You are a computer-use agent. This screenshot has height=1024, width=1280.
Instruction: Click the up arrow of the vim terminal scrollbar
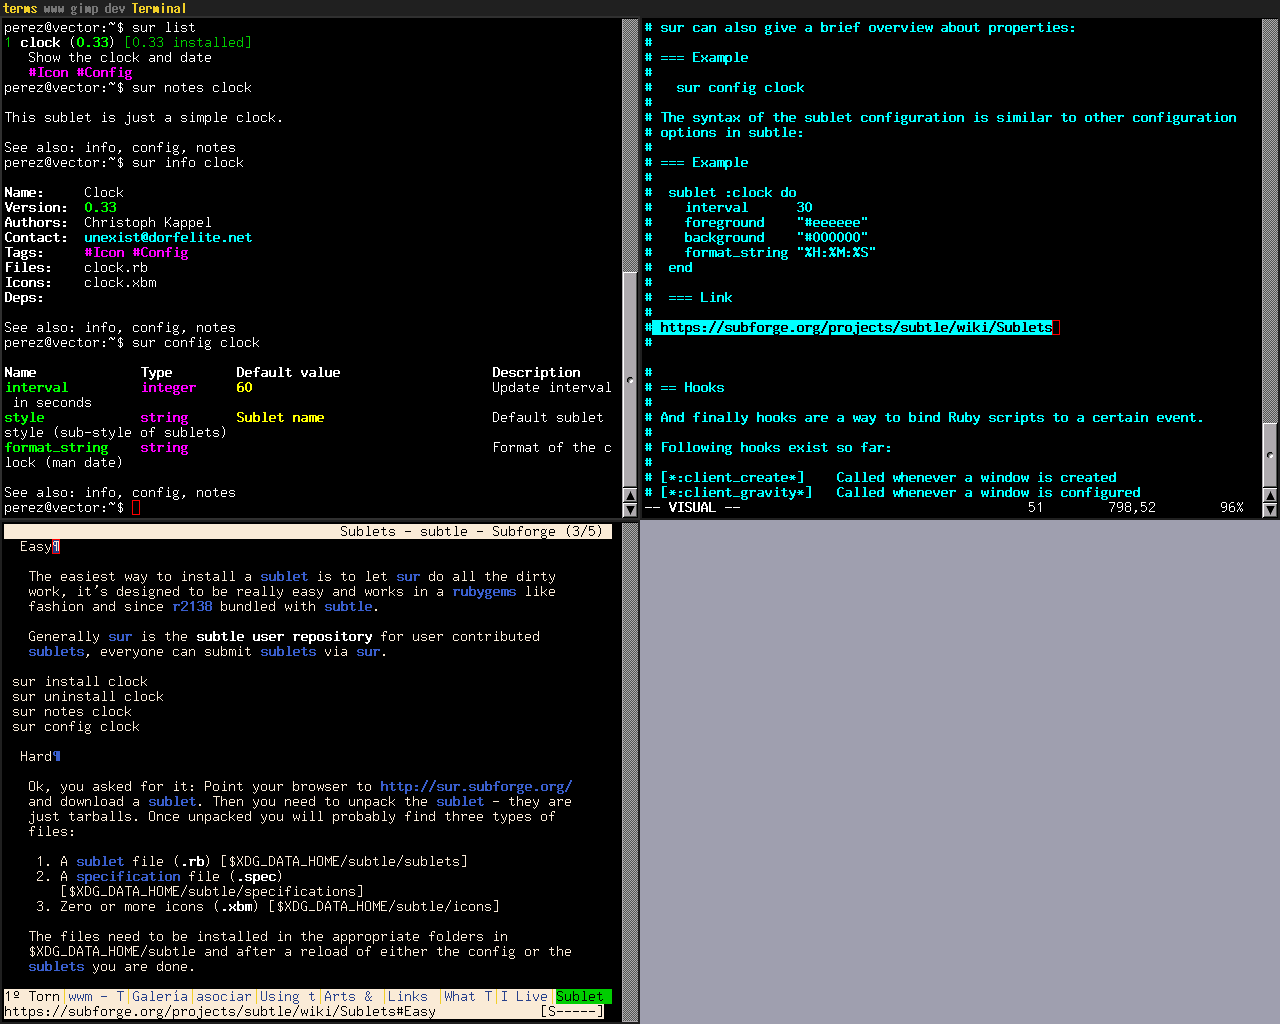coord(1270,495)
